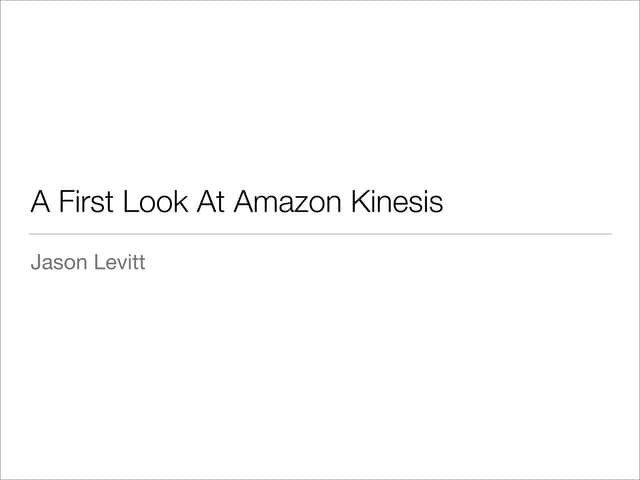Click the final "s" of Kinesis
The width and height of the screenshot is (640, 480).
pyautogui.click(x=436, y=203)
